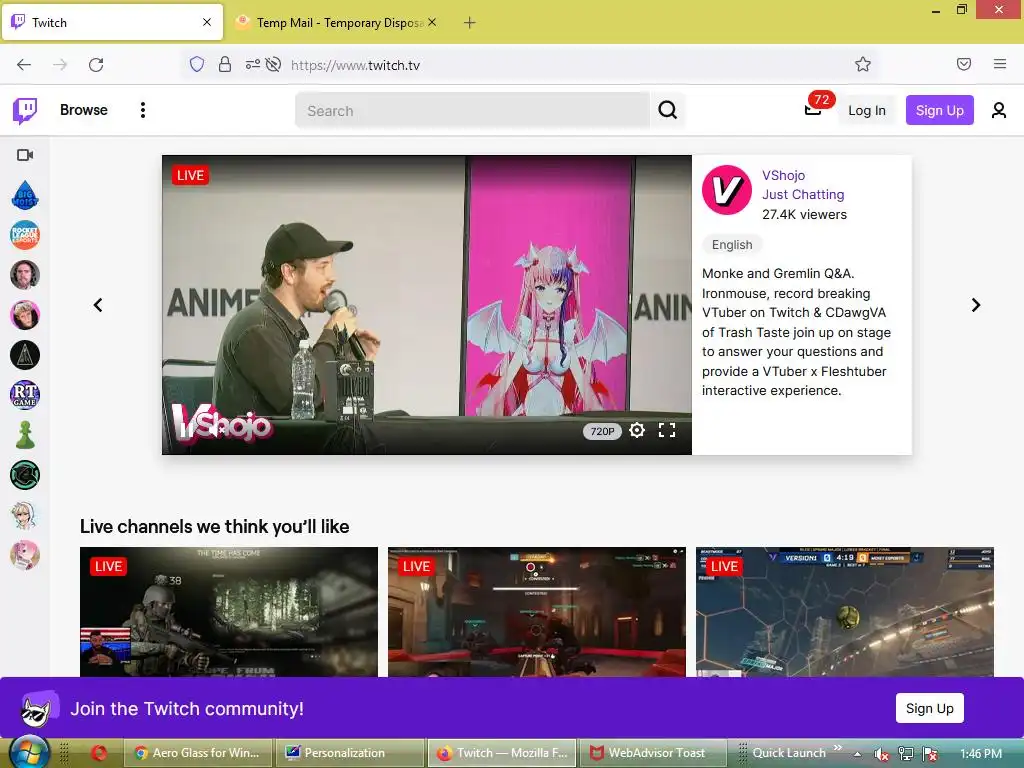This screenshot has height=768, width=1024.
Task: Open the Rocket League live stream thumbnail
Action: pyautogui.click(x=844, y=612)
